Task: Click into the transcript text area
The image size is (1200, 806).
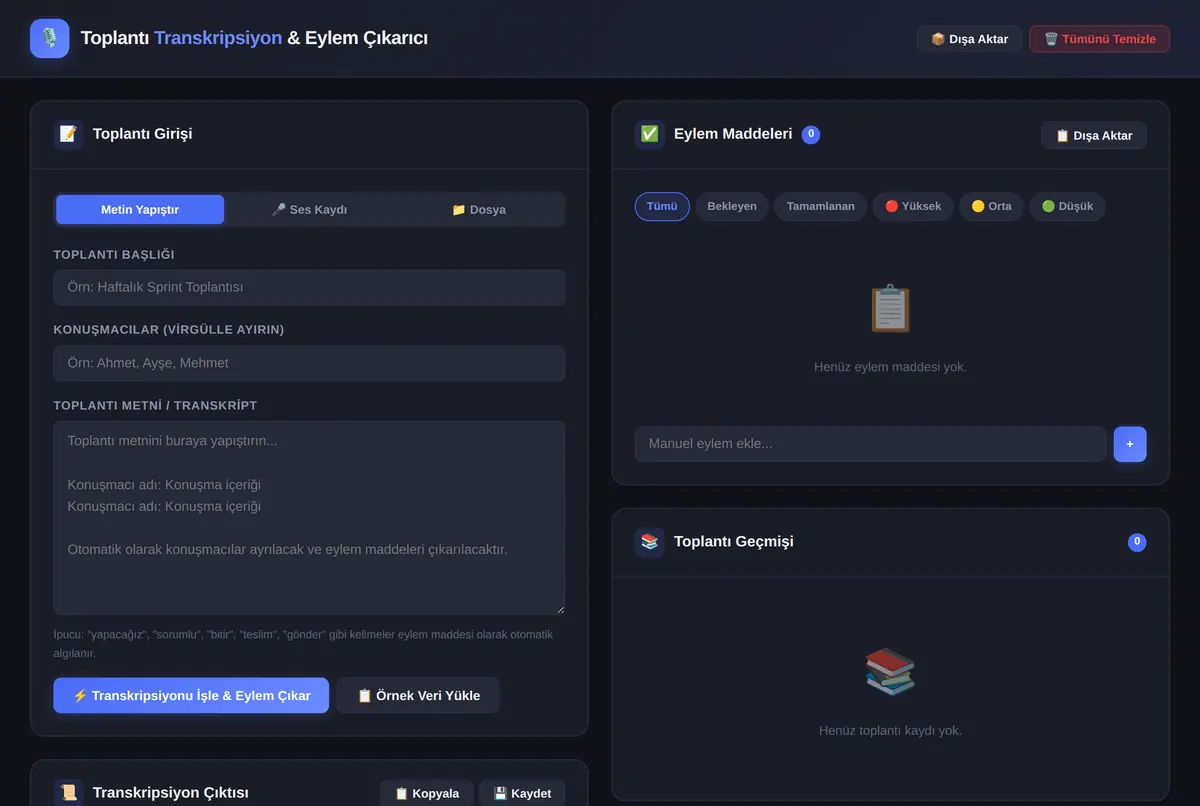Action: coord(309,518)
